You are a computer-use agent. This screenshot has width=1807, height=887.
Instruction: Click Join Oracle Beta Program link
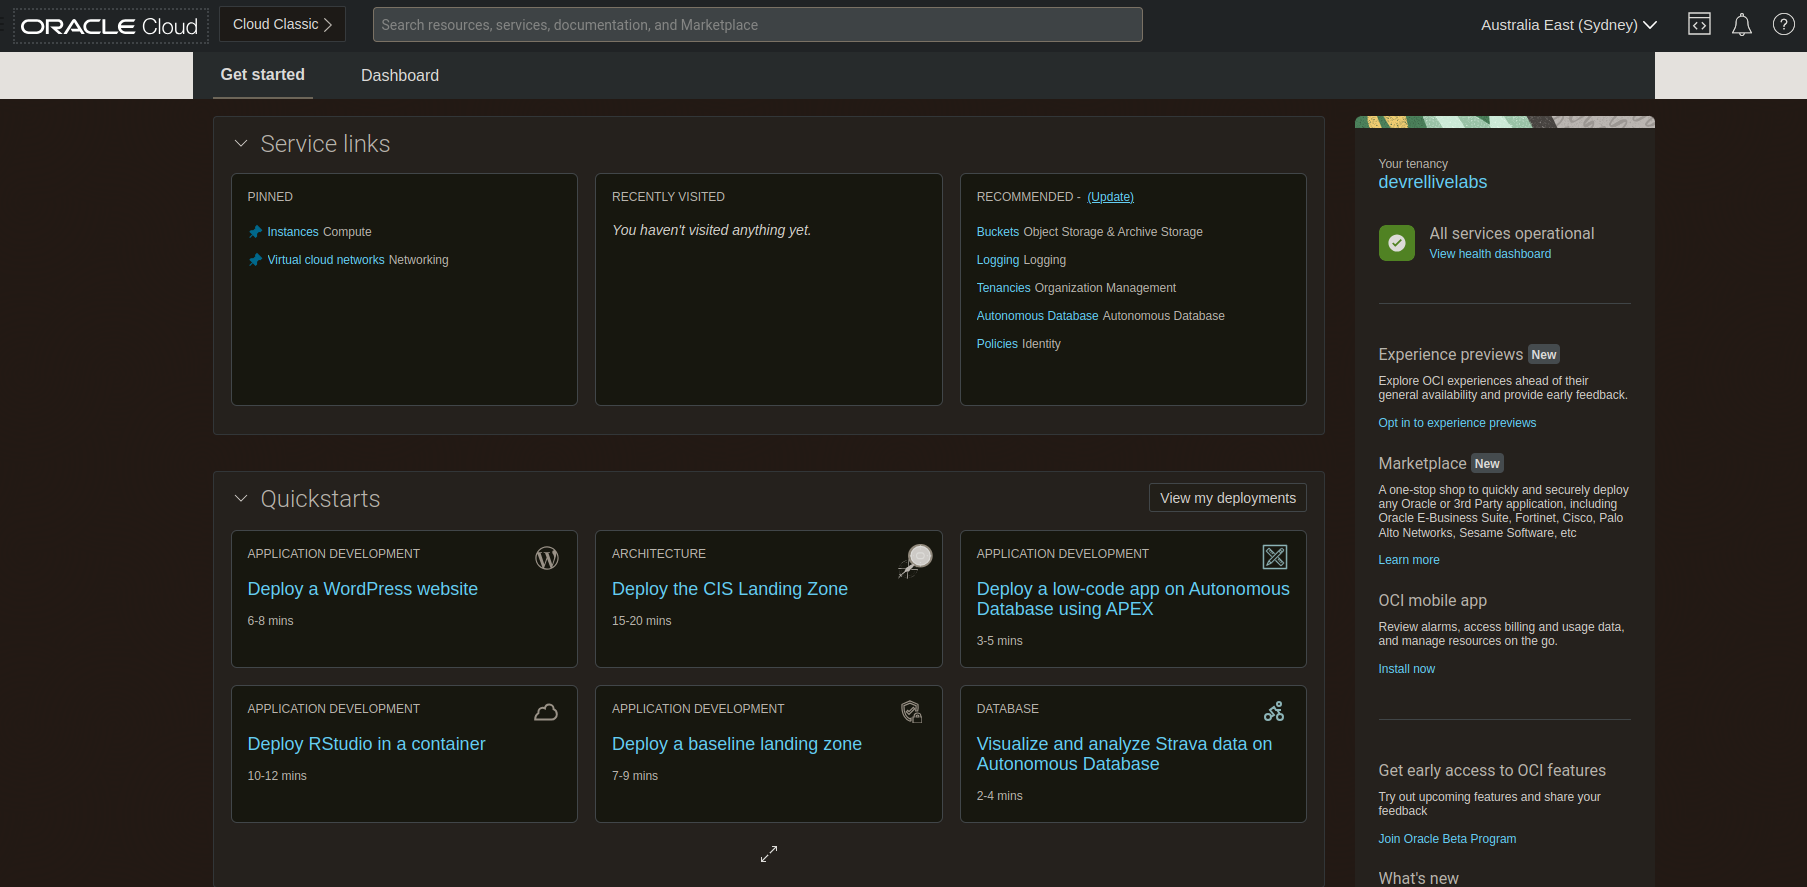tap(1447, 839)
